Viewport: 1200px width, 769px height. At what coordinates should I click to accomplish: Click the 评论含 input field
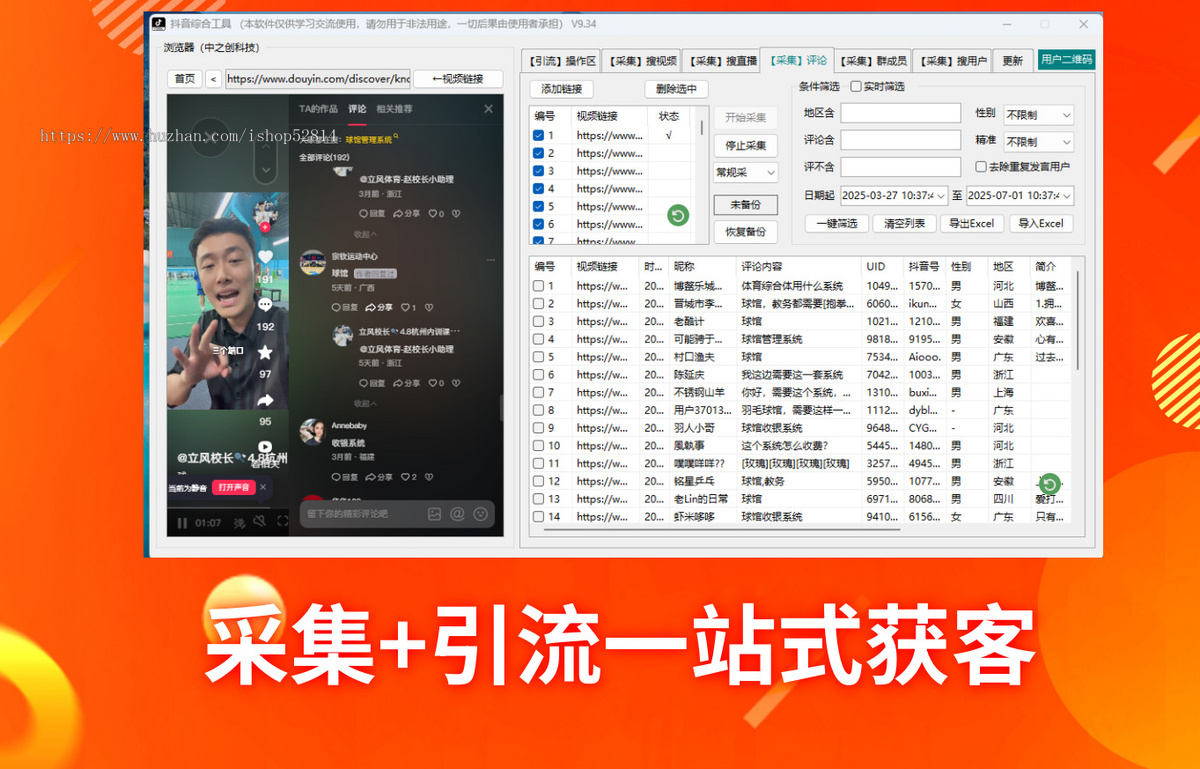click(900, 140)
